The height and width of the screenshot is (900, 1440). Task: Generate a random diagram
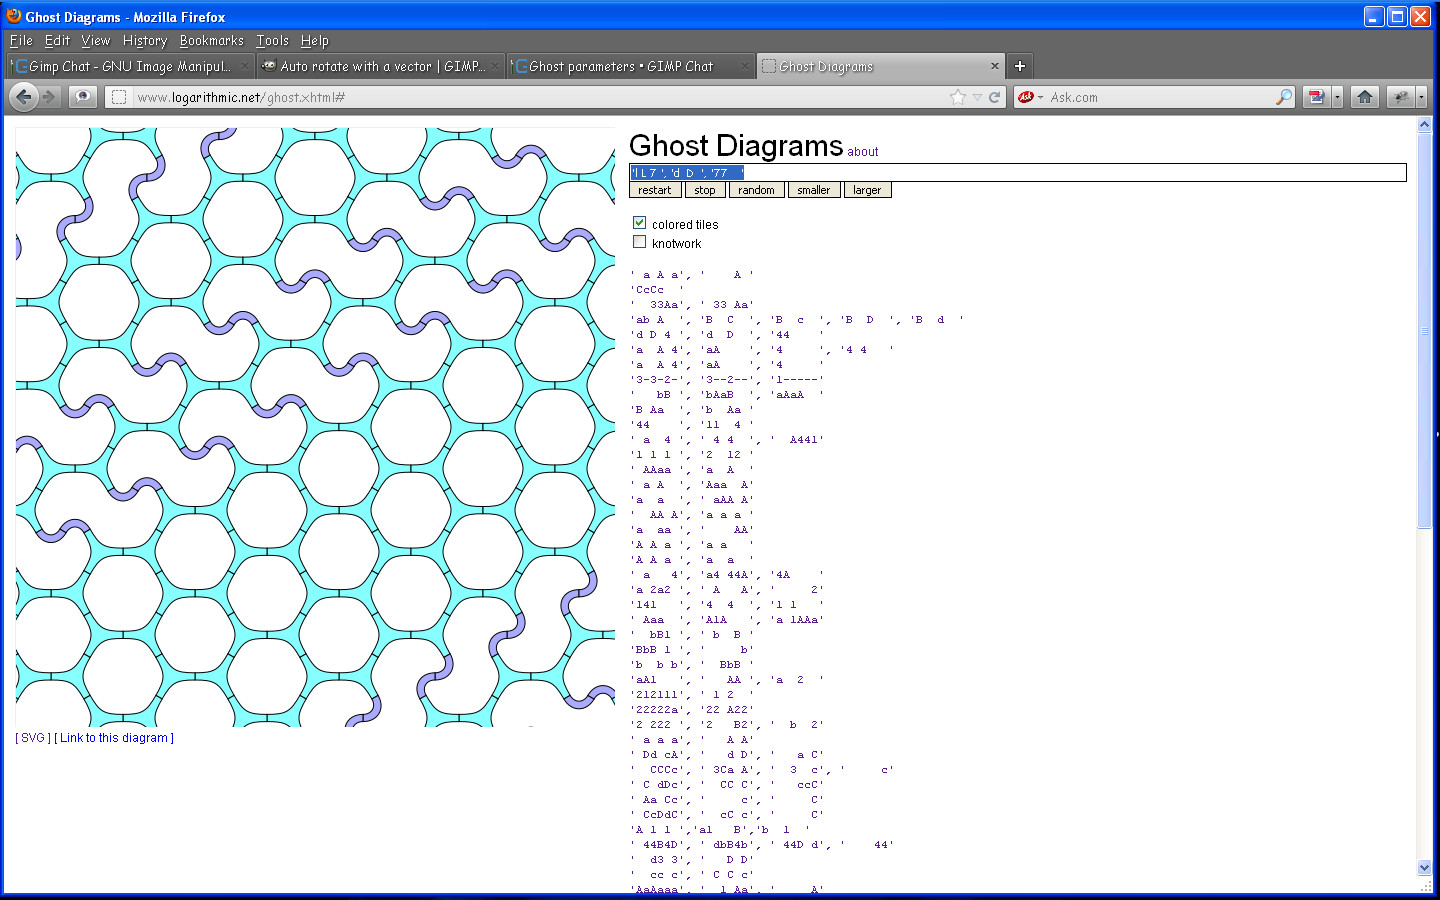756,190
